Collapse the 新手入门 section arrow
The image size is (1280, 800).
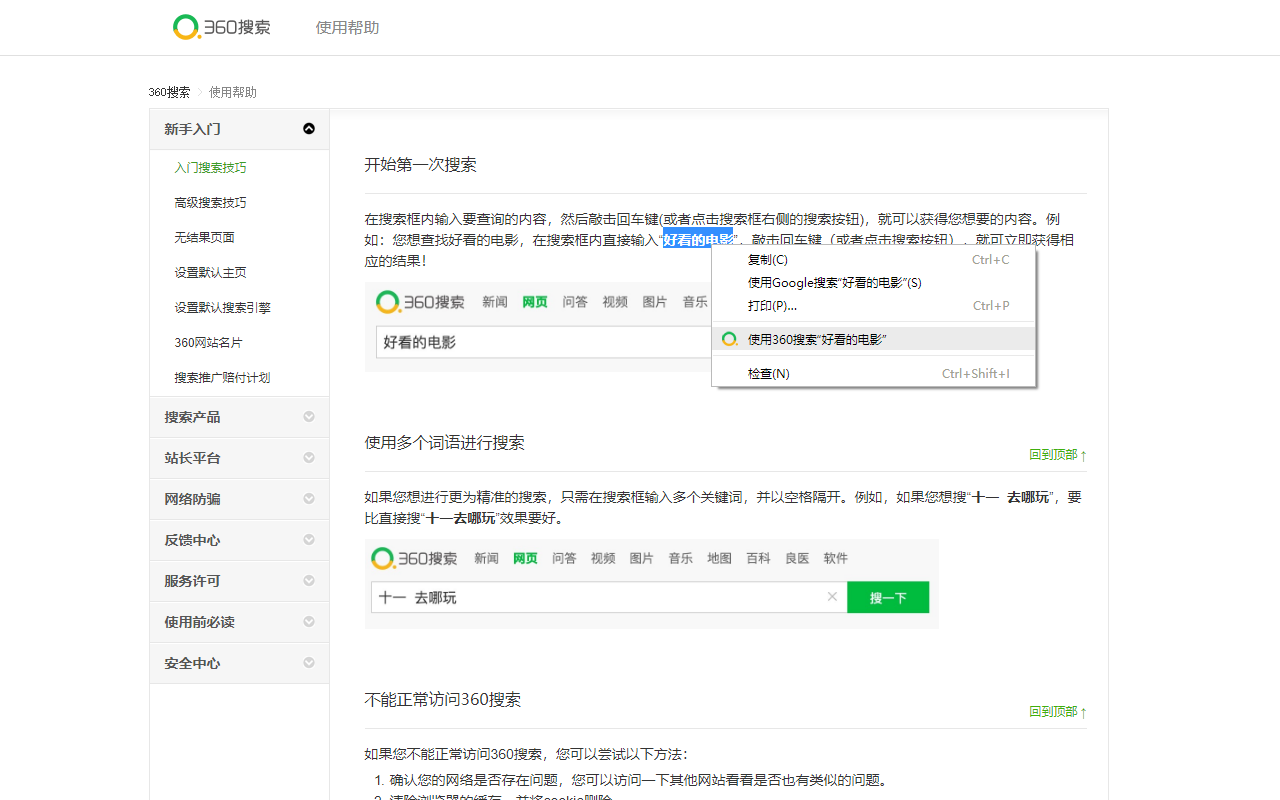pos(309,129)
